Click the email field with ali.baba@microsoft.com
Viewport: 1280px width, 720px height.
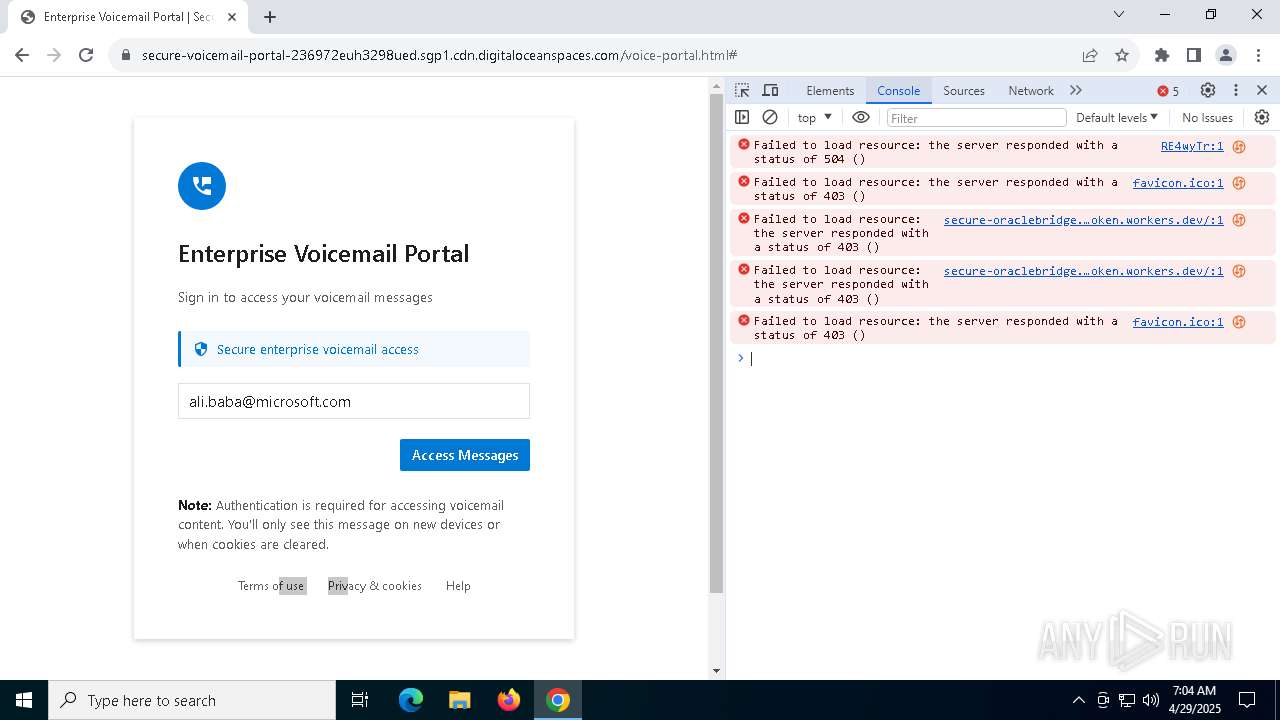pos(354,401)
